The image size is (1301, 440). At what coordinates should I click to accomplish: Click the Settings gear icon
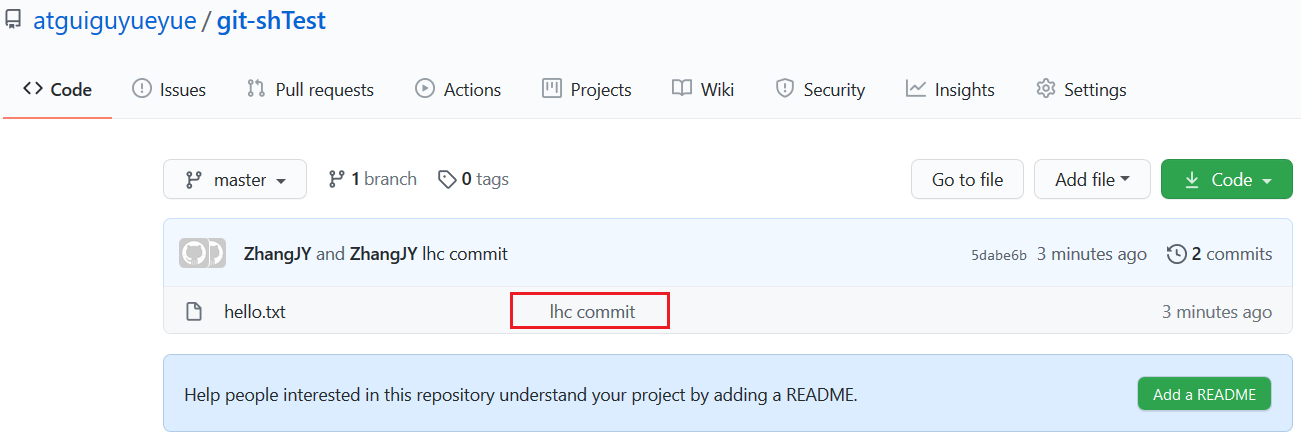point(1046,89)
